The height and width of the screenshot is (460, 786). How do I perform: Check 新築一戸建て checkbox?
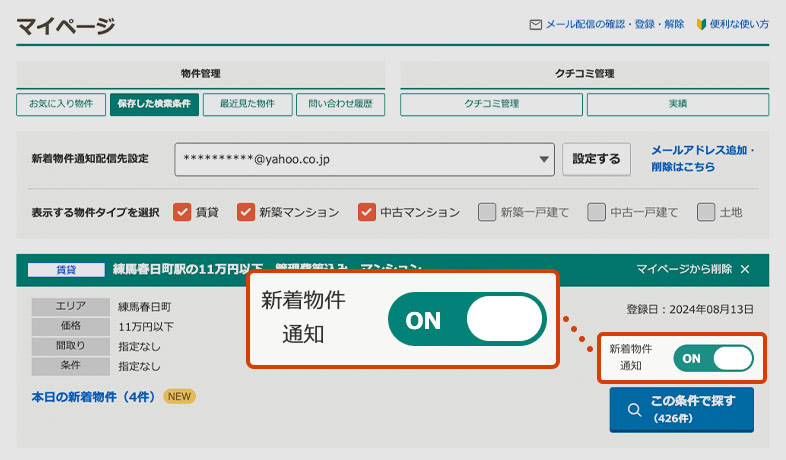click(487, 212)
